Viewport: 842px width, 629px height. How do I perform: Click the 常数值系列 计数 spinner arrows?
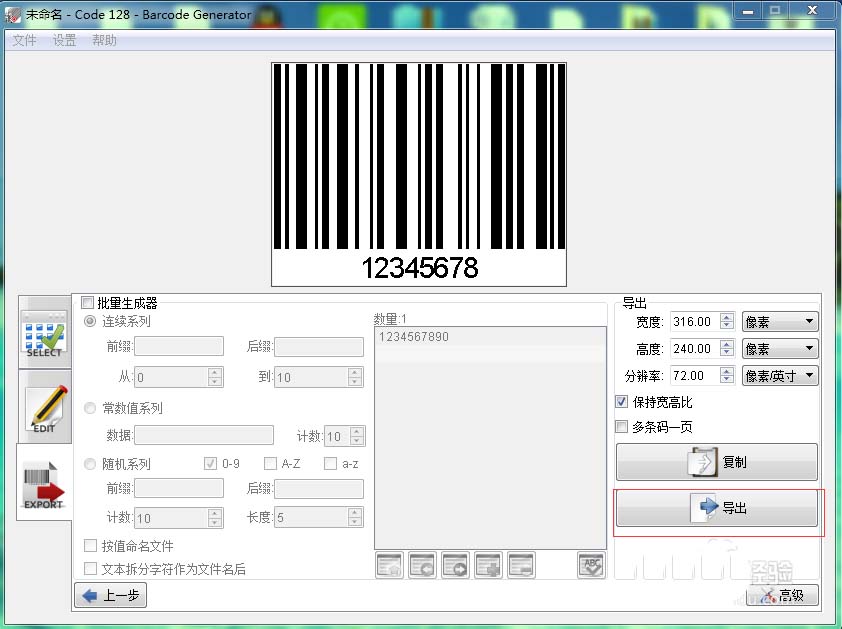357,436
